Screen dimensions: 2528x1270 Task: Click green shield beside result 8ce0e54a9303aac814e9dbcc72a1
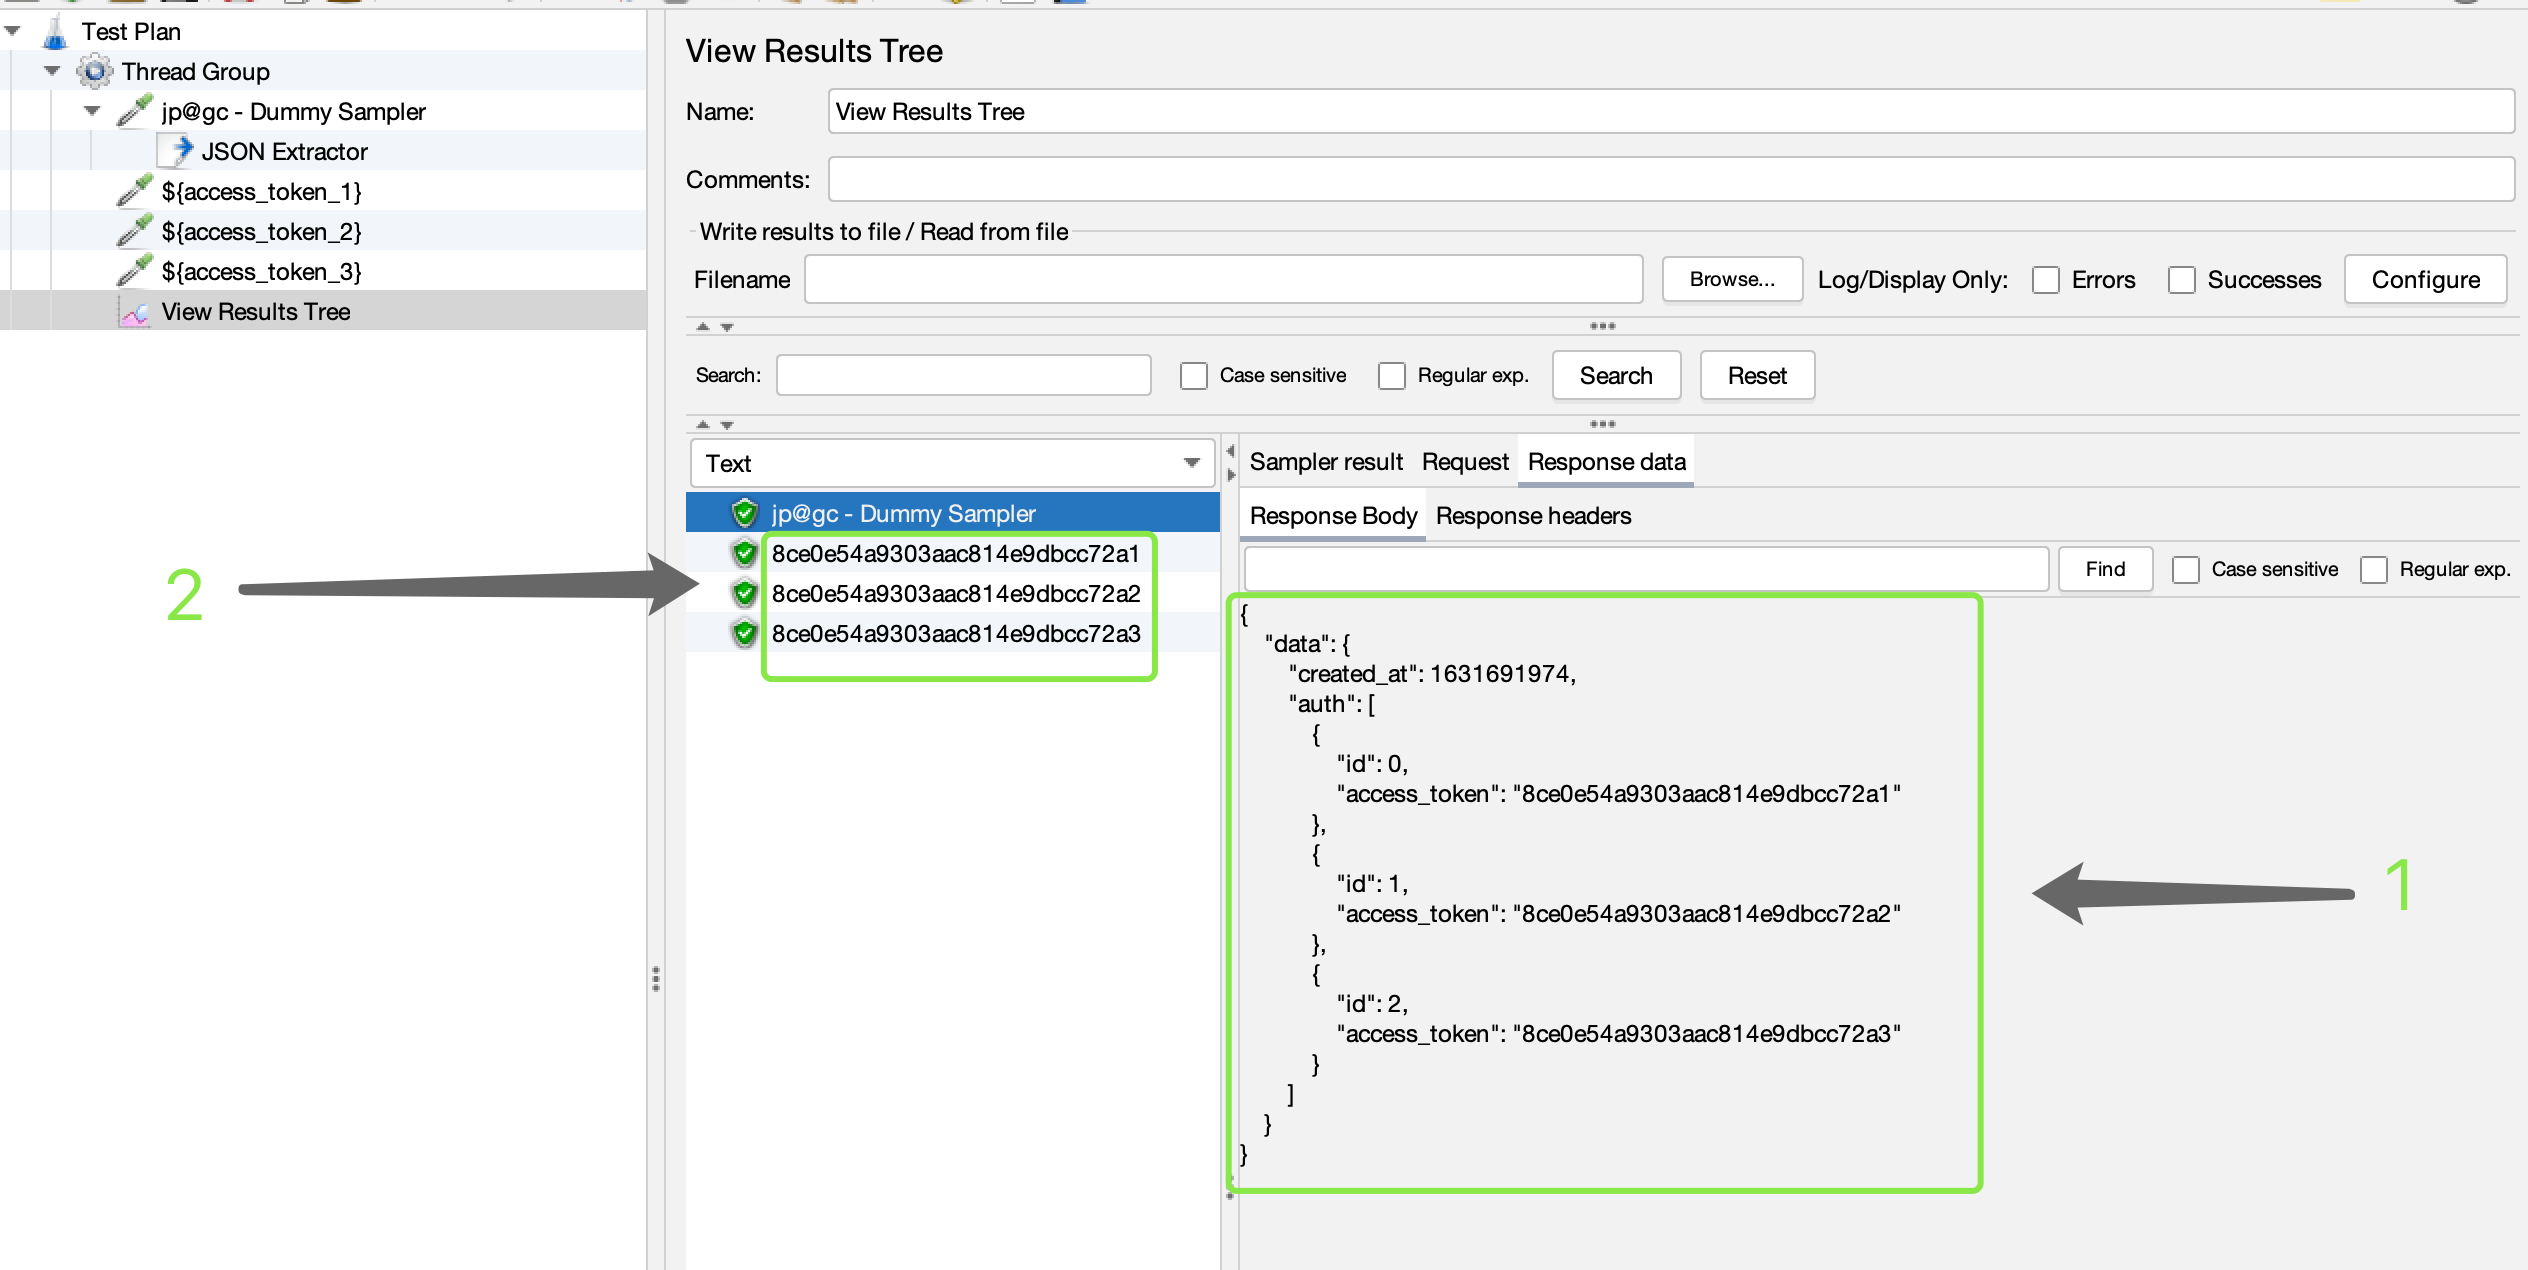tap(744, 553)
